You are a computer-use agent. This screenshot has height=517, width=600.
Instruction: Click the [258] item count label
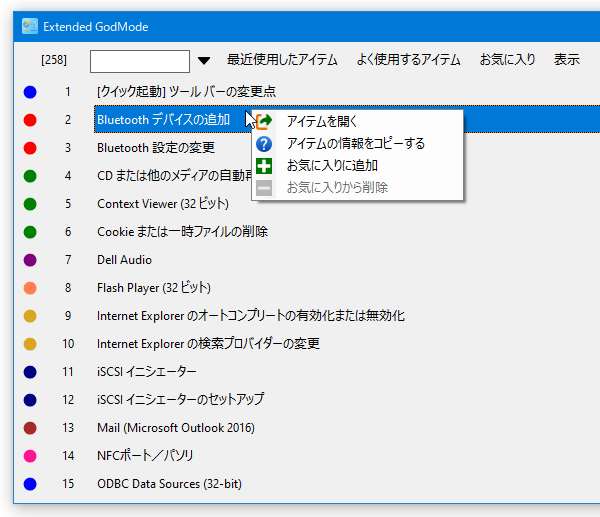(x=54, y=60)
